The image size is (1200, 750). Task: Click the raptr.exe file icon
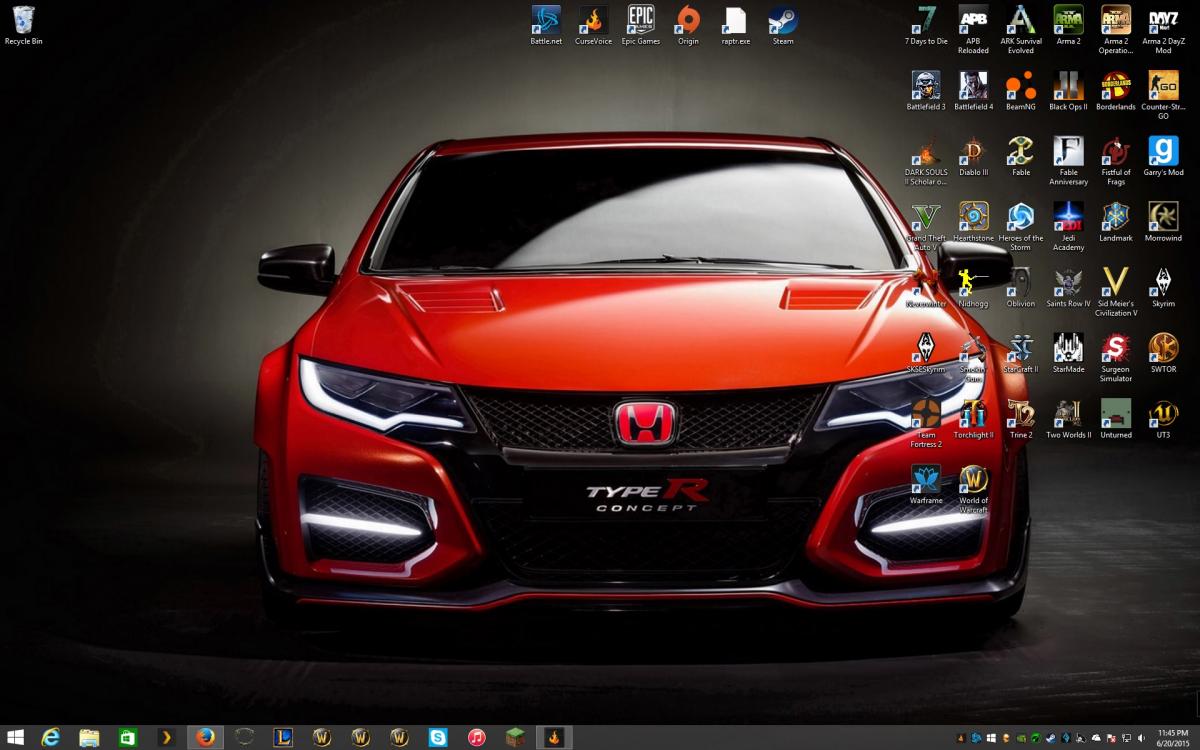(x=735, y=21)
